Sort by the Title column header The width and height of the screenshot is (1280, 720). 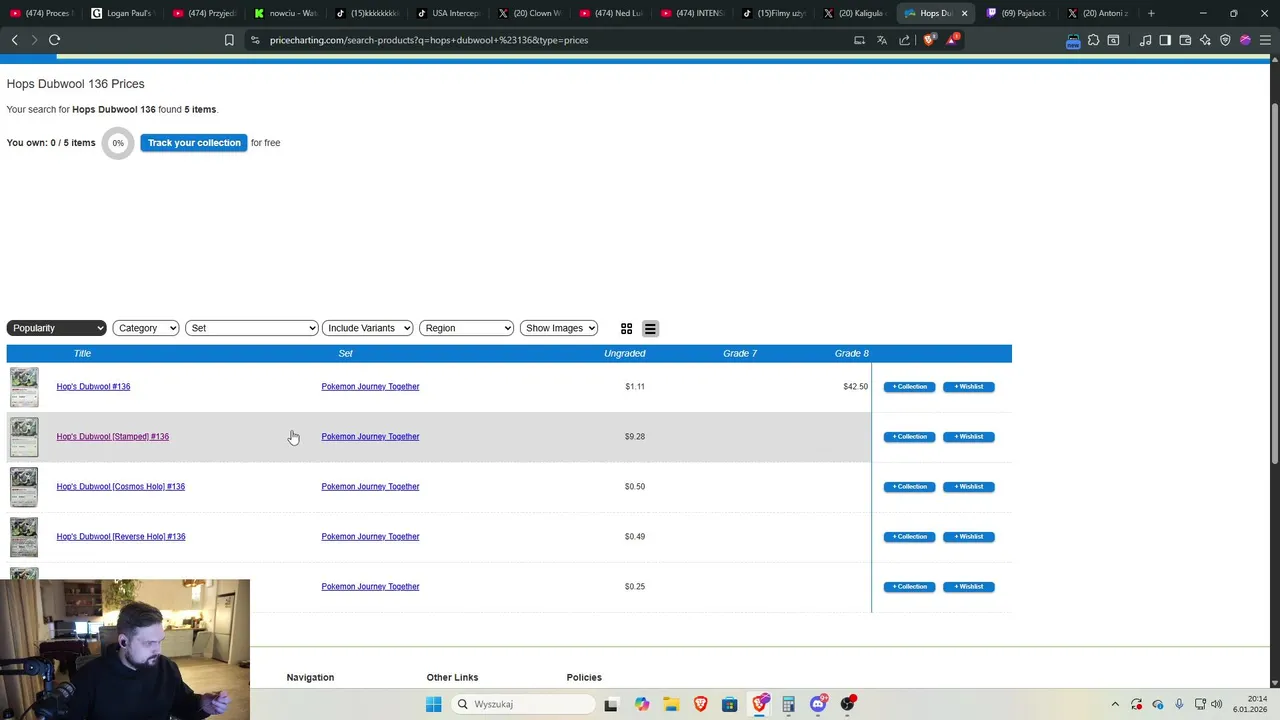(82, 353)
